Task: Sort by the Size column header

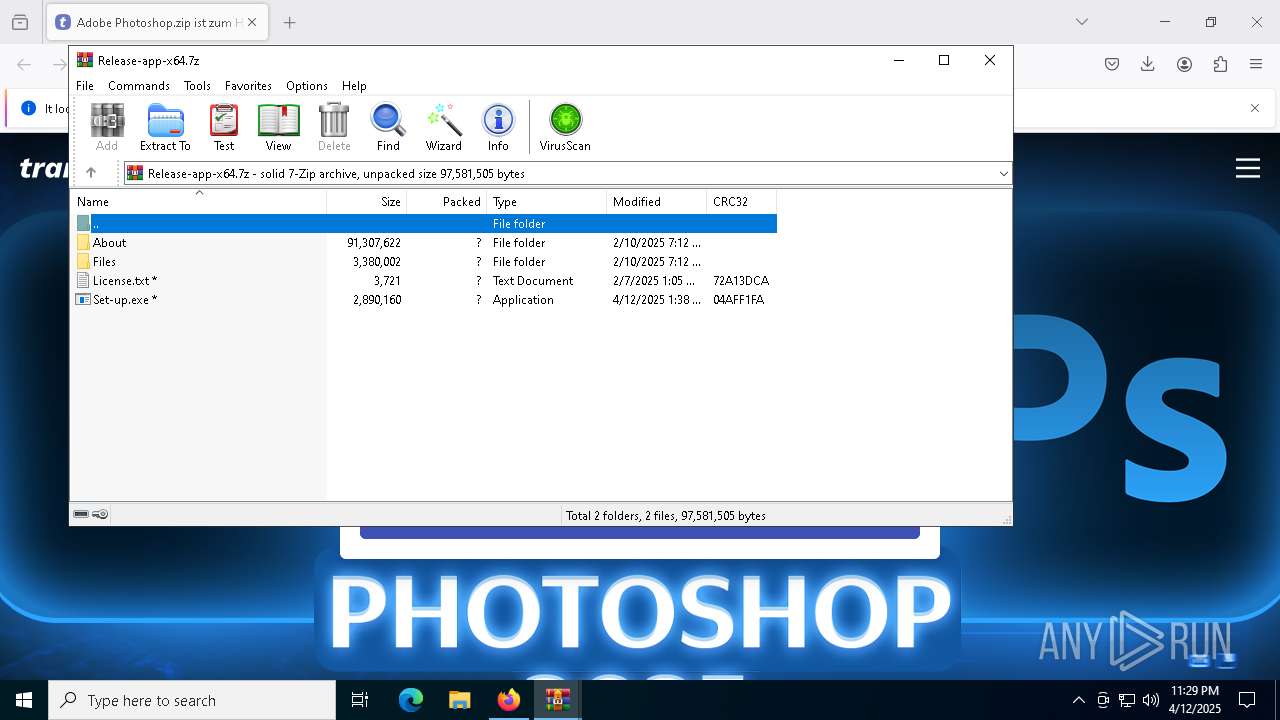Action: pyautogui.click(x=367, y=202)
